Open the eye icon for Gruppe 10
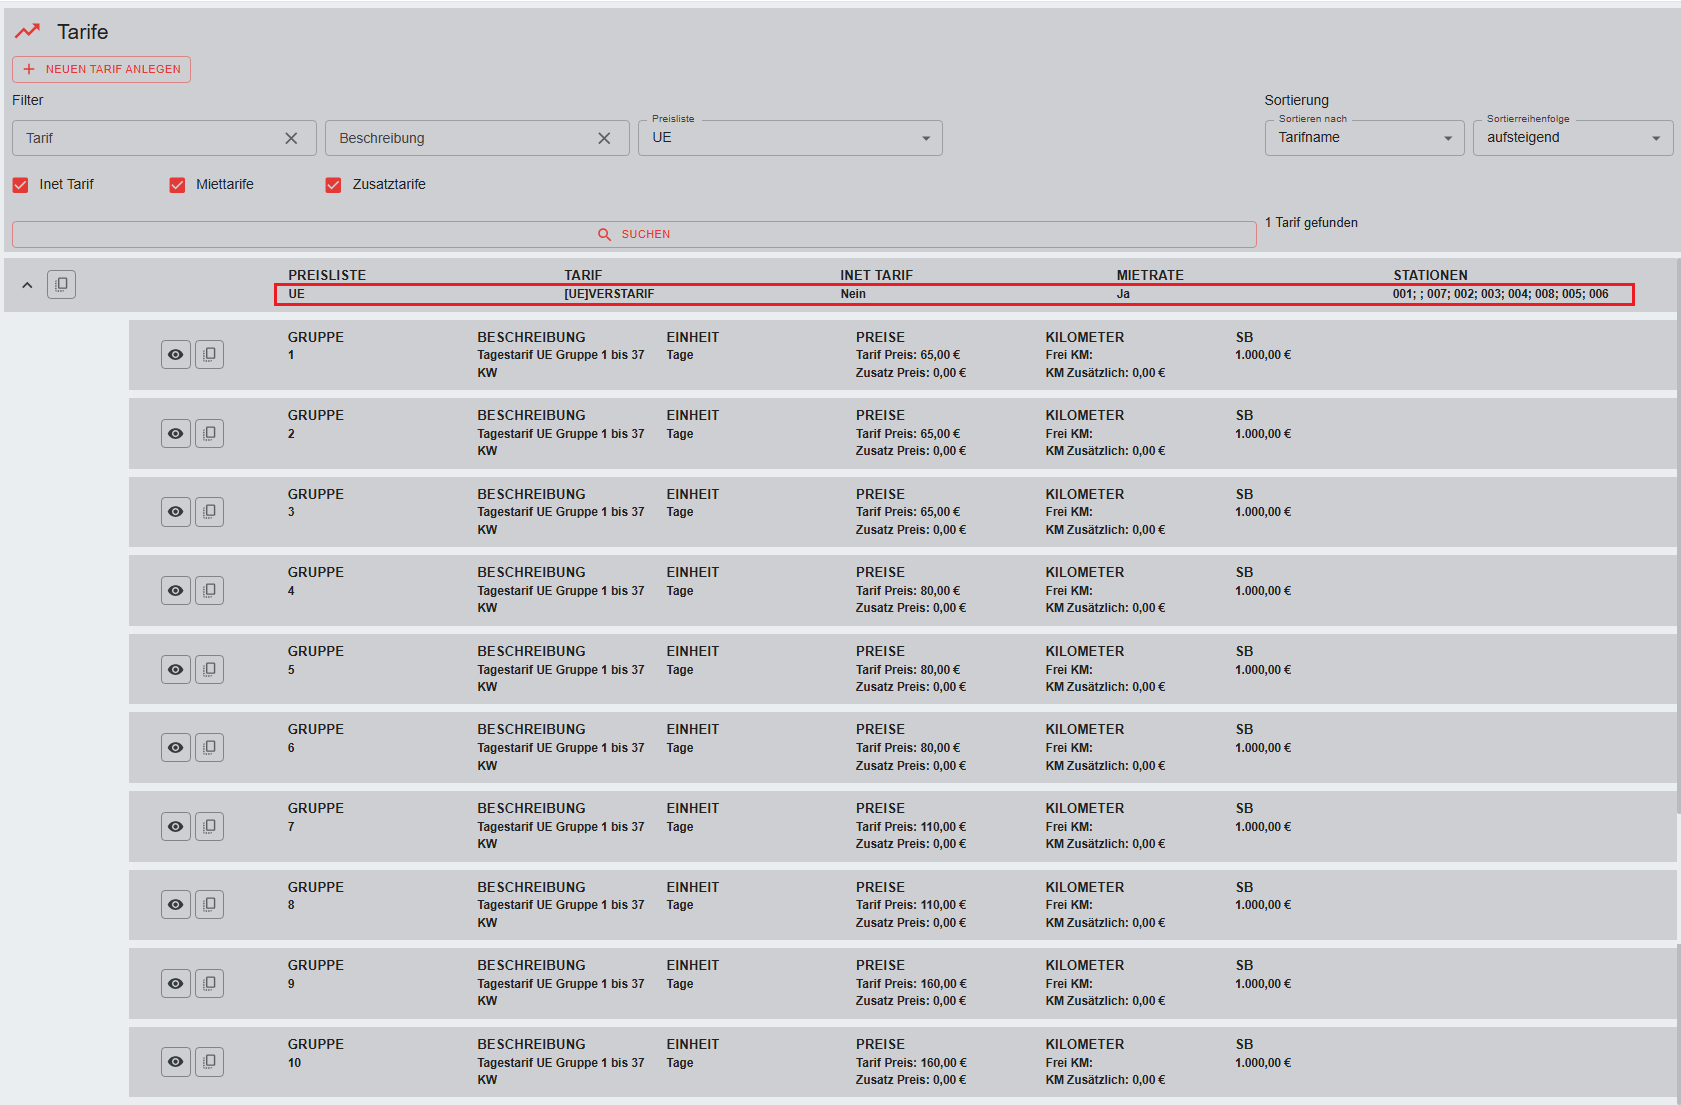The height and width of the screenshot is (1105, 1681). 176,1062
